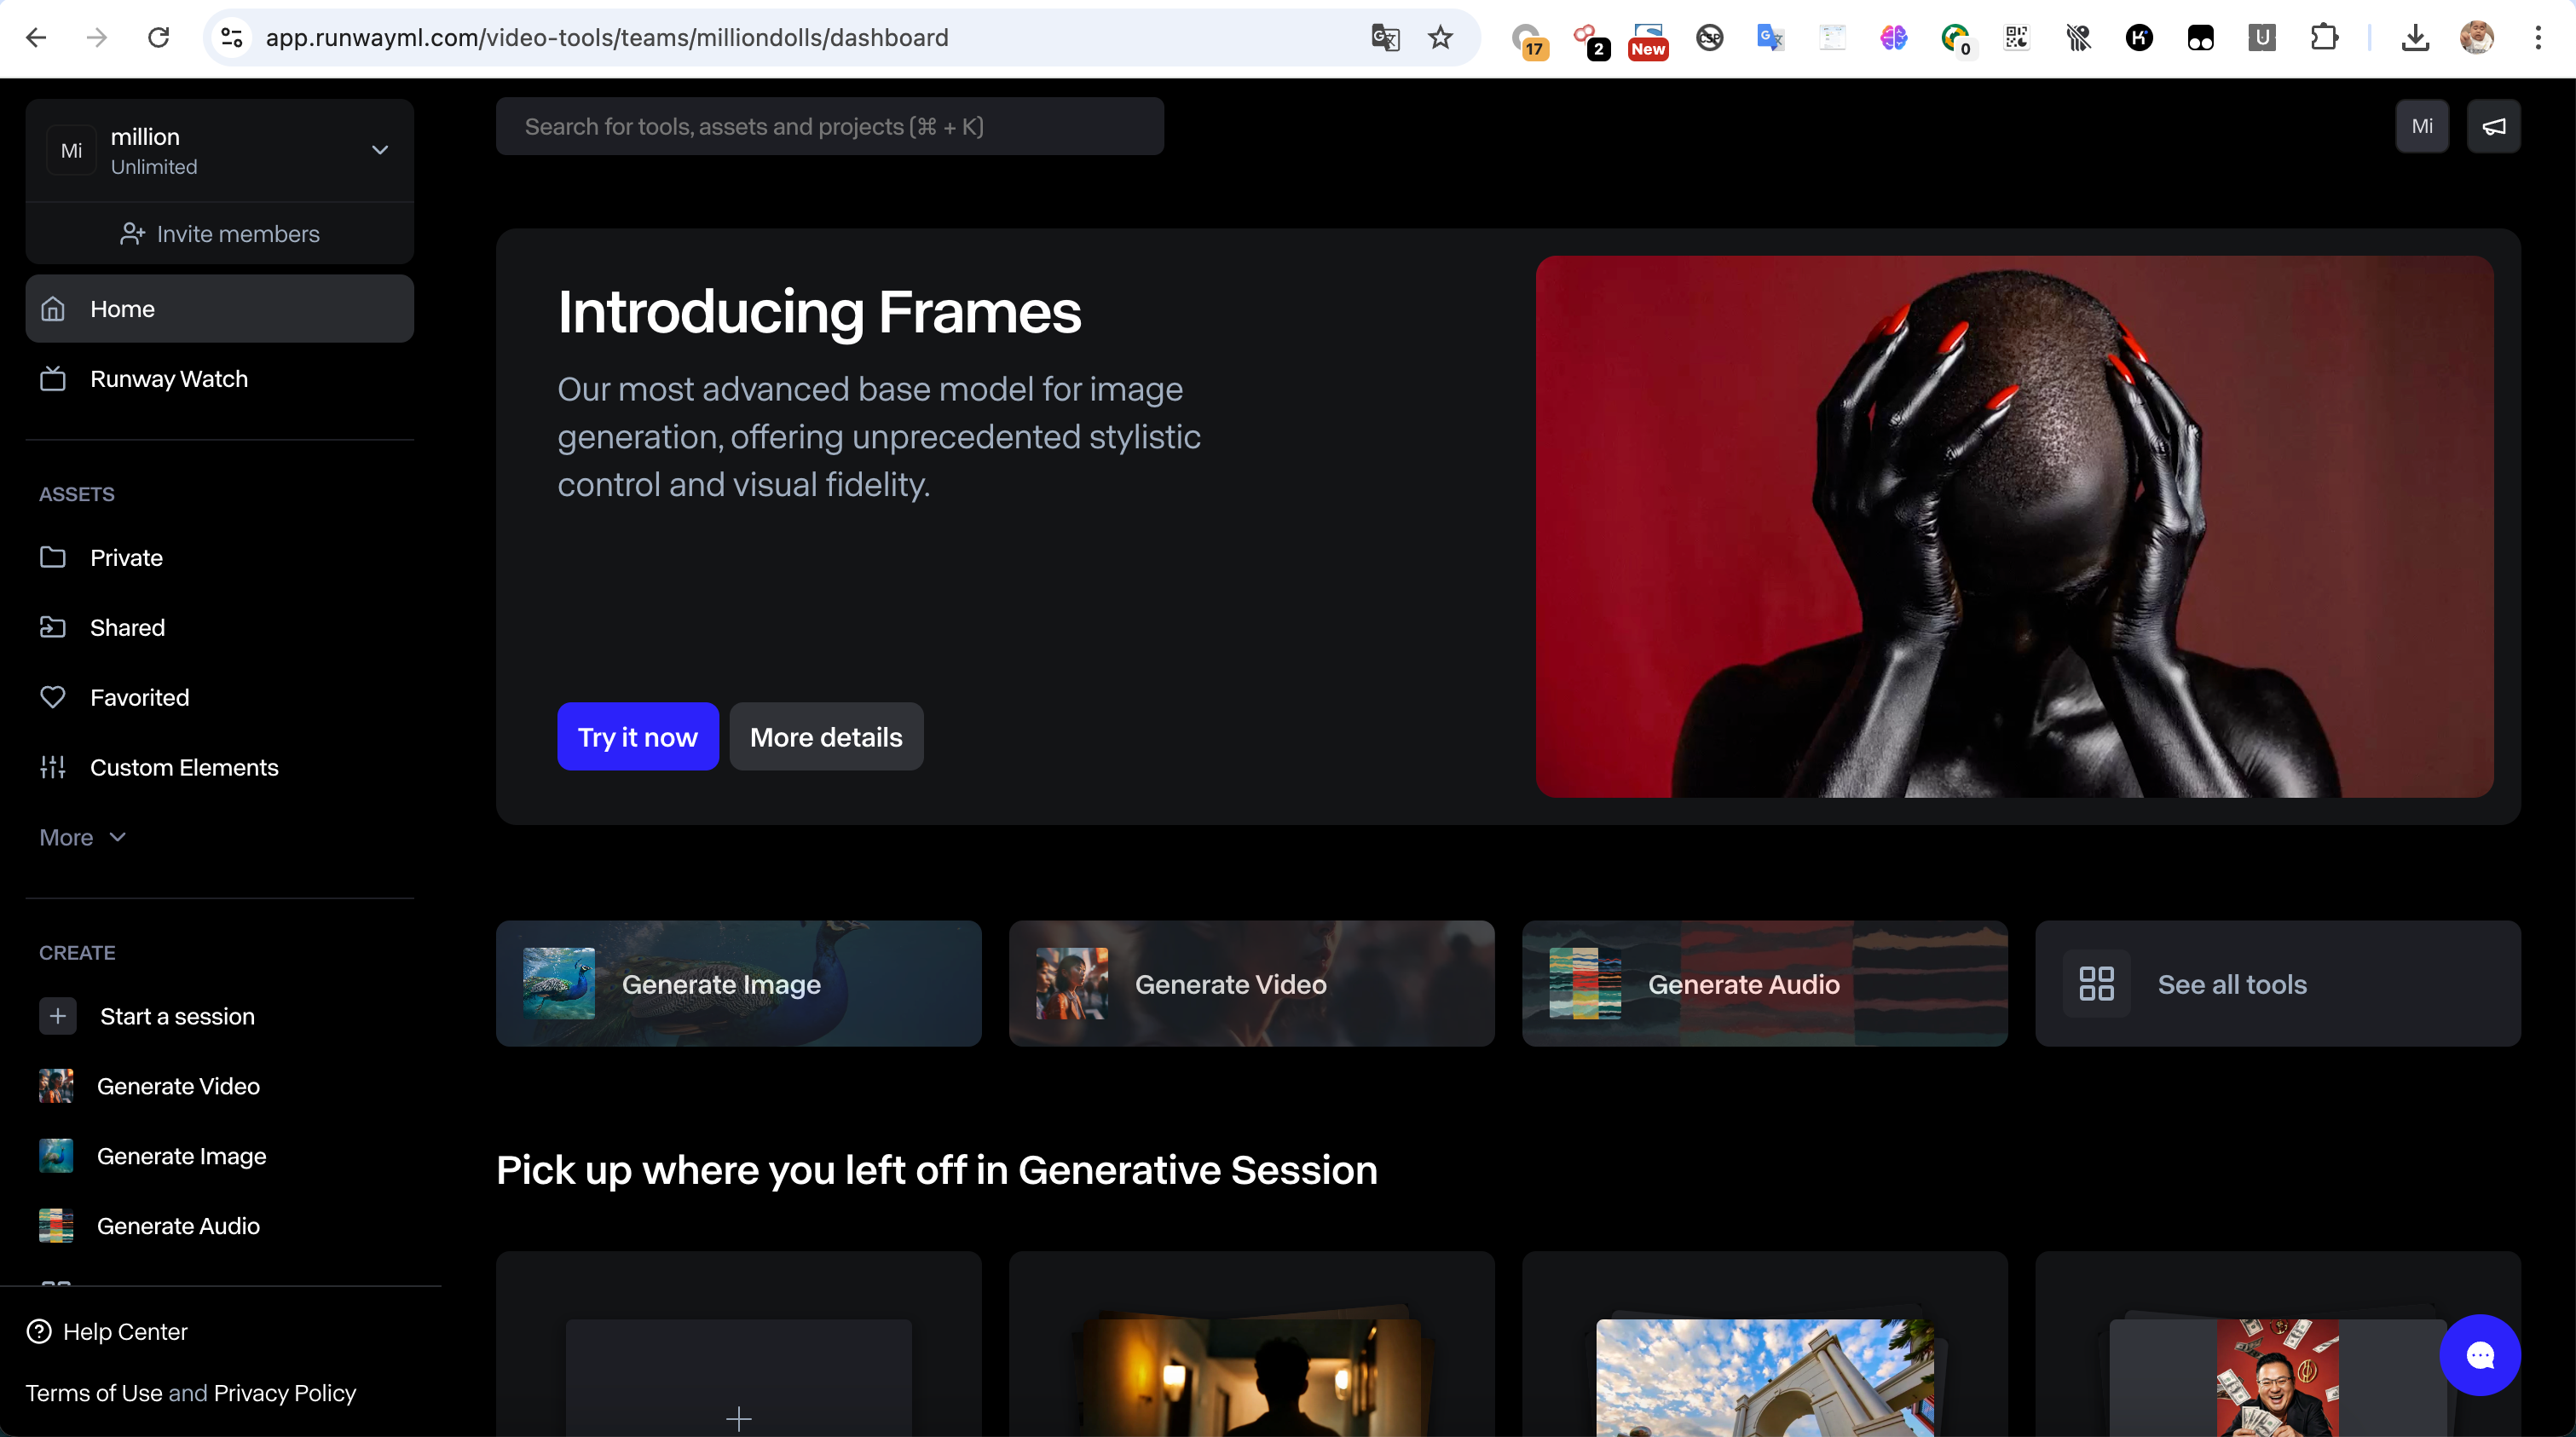Click the Runway Watch TV icon
This screenshot has width=2576, height=1437.
pyautogui.click(x=53, y=379)
